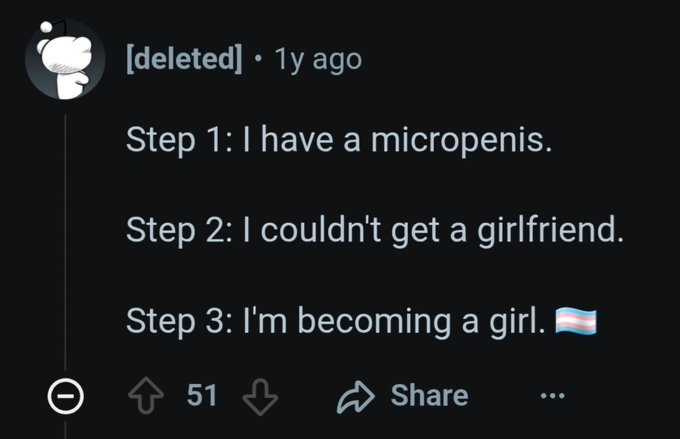Click the dot separator before the timestamp
Screen dimensions: 680x439
click(x=259, y=59)
